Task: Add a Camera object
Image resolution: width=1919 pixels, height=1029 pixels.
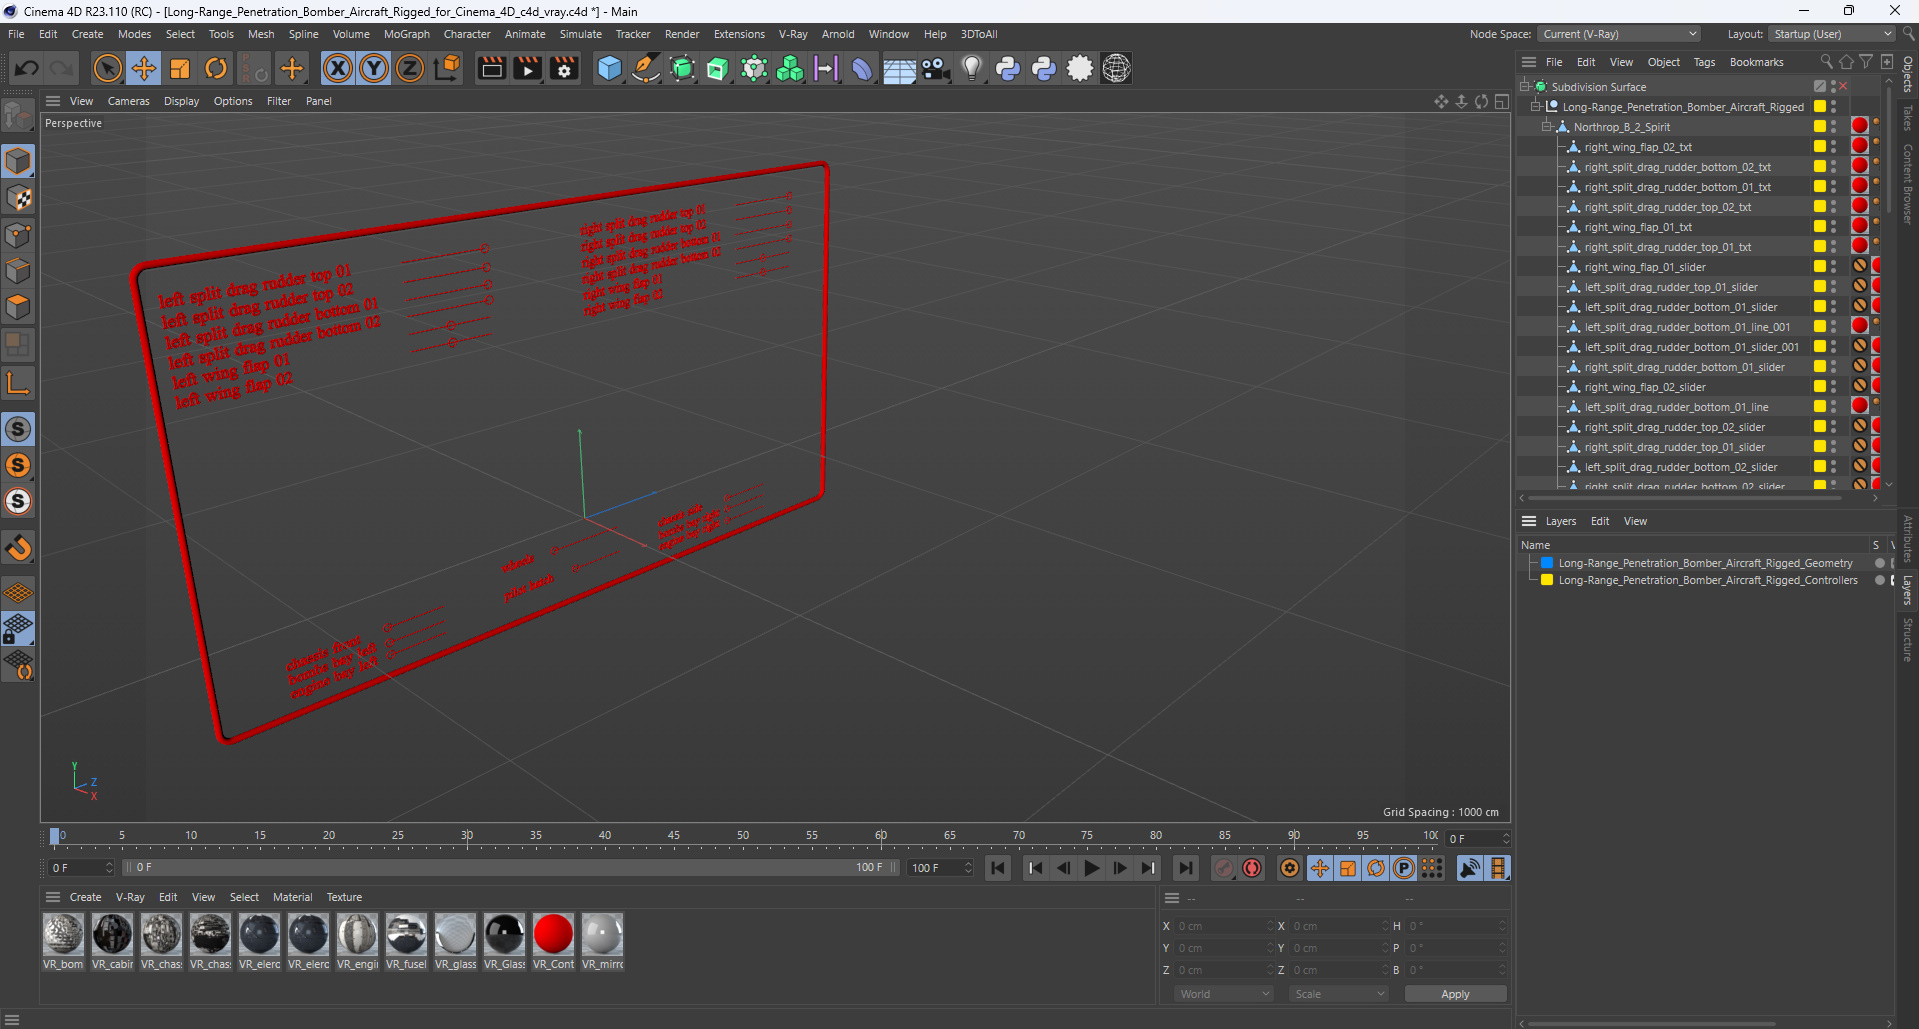Action: [935, 68]
